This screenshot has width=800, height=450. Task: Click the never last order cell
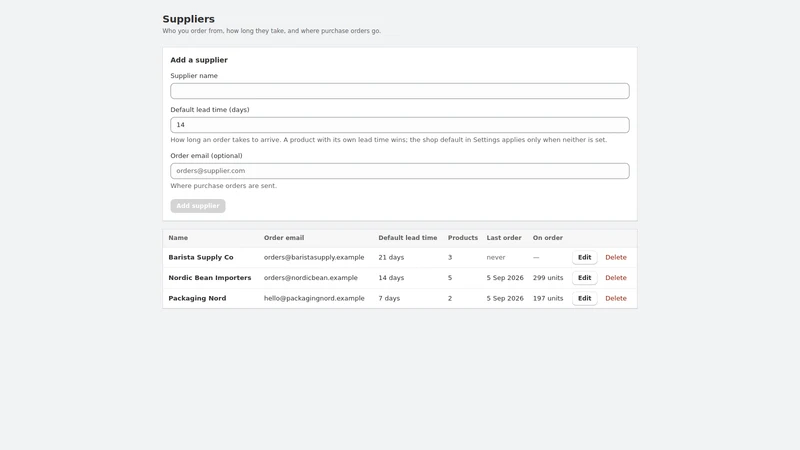(496, 257)
